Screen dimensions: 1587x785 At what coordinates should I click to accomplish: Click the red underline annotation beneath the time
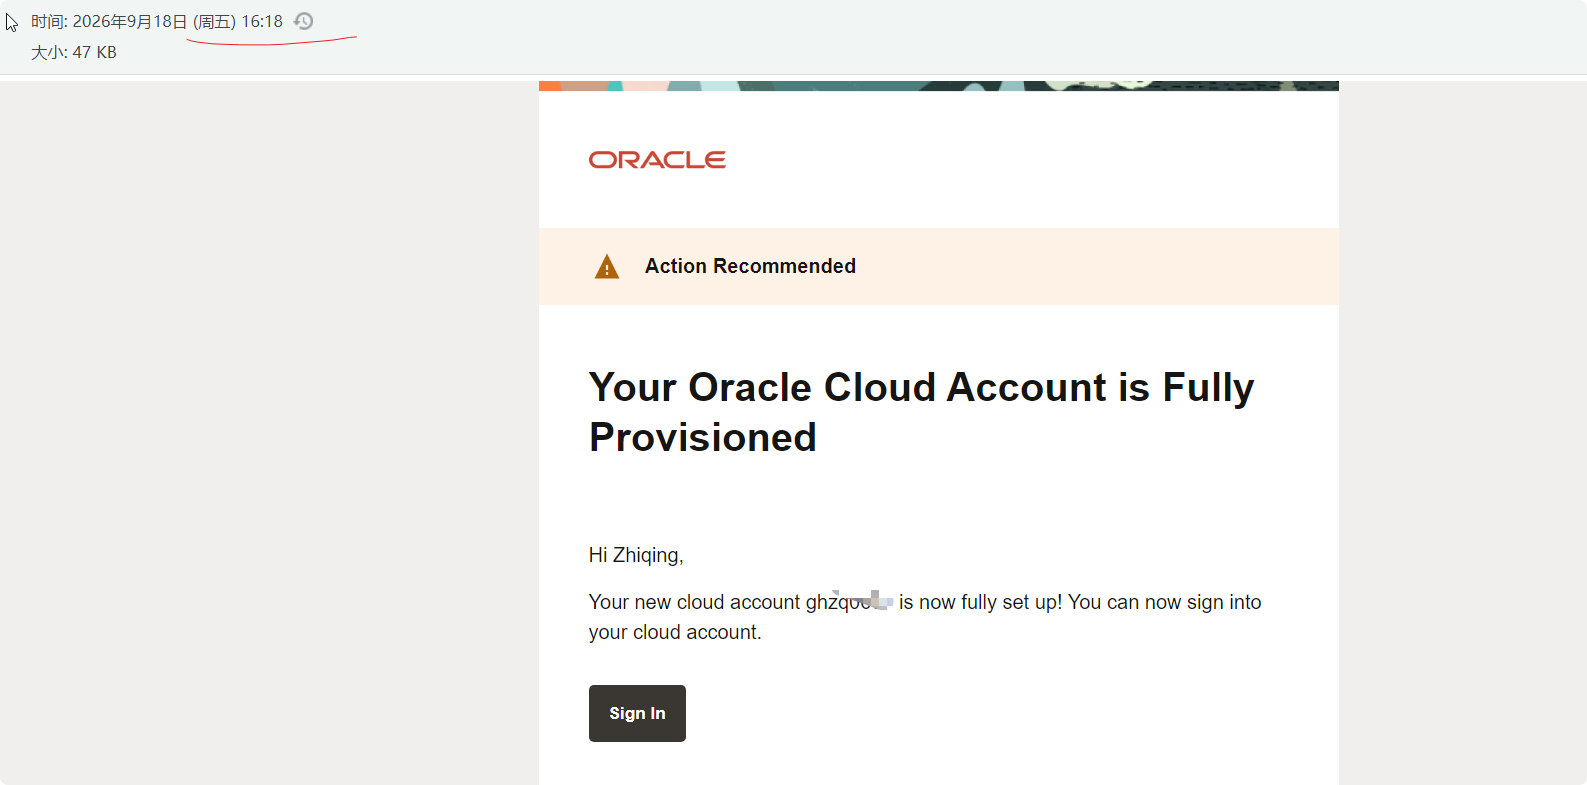pos(271,41)
